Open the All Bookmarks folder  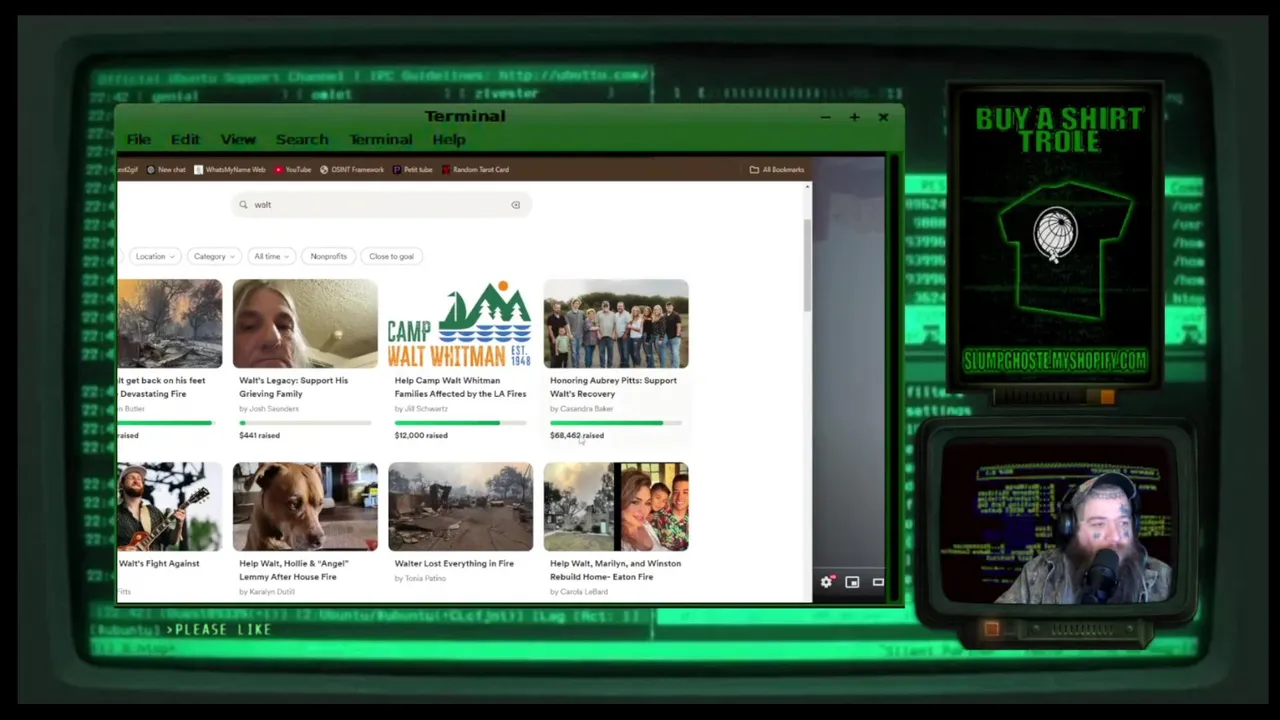pyautogui.click(x=777, y=170)
